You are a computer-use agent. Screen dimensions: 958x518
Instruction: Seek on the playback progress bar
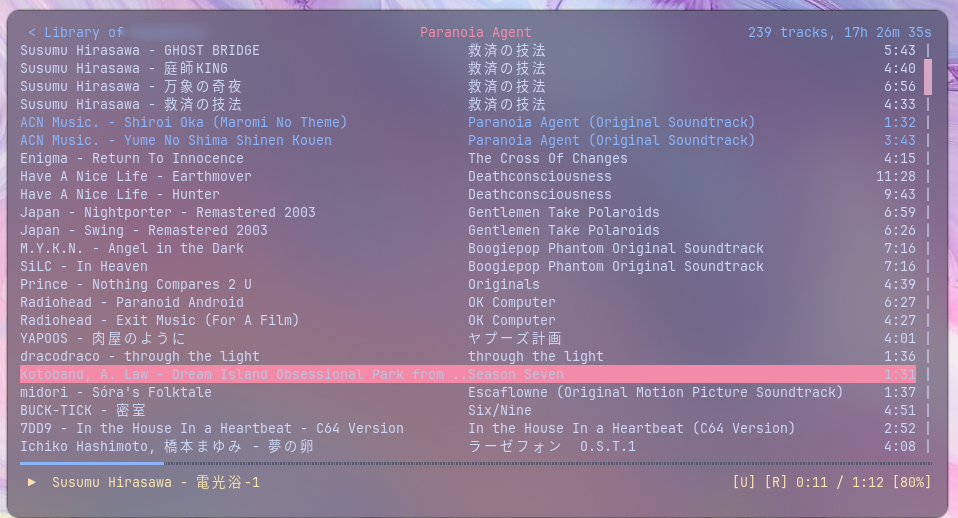(x=476, y=464)
